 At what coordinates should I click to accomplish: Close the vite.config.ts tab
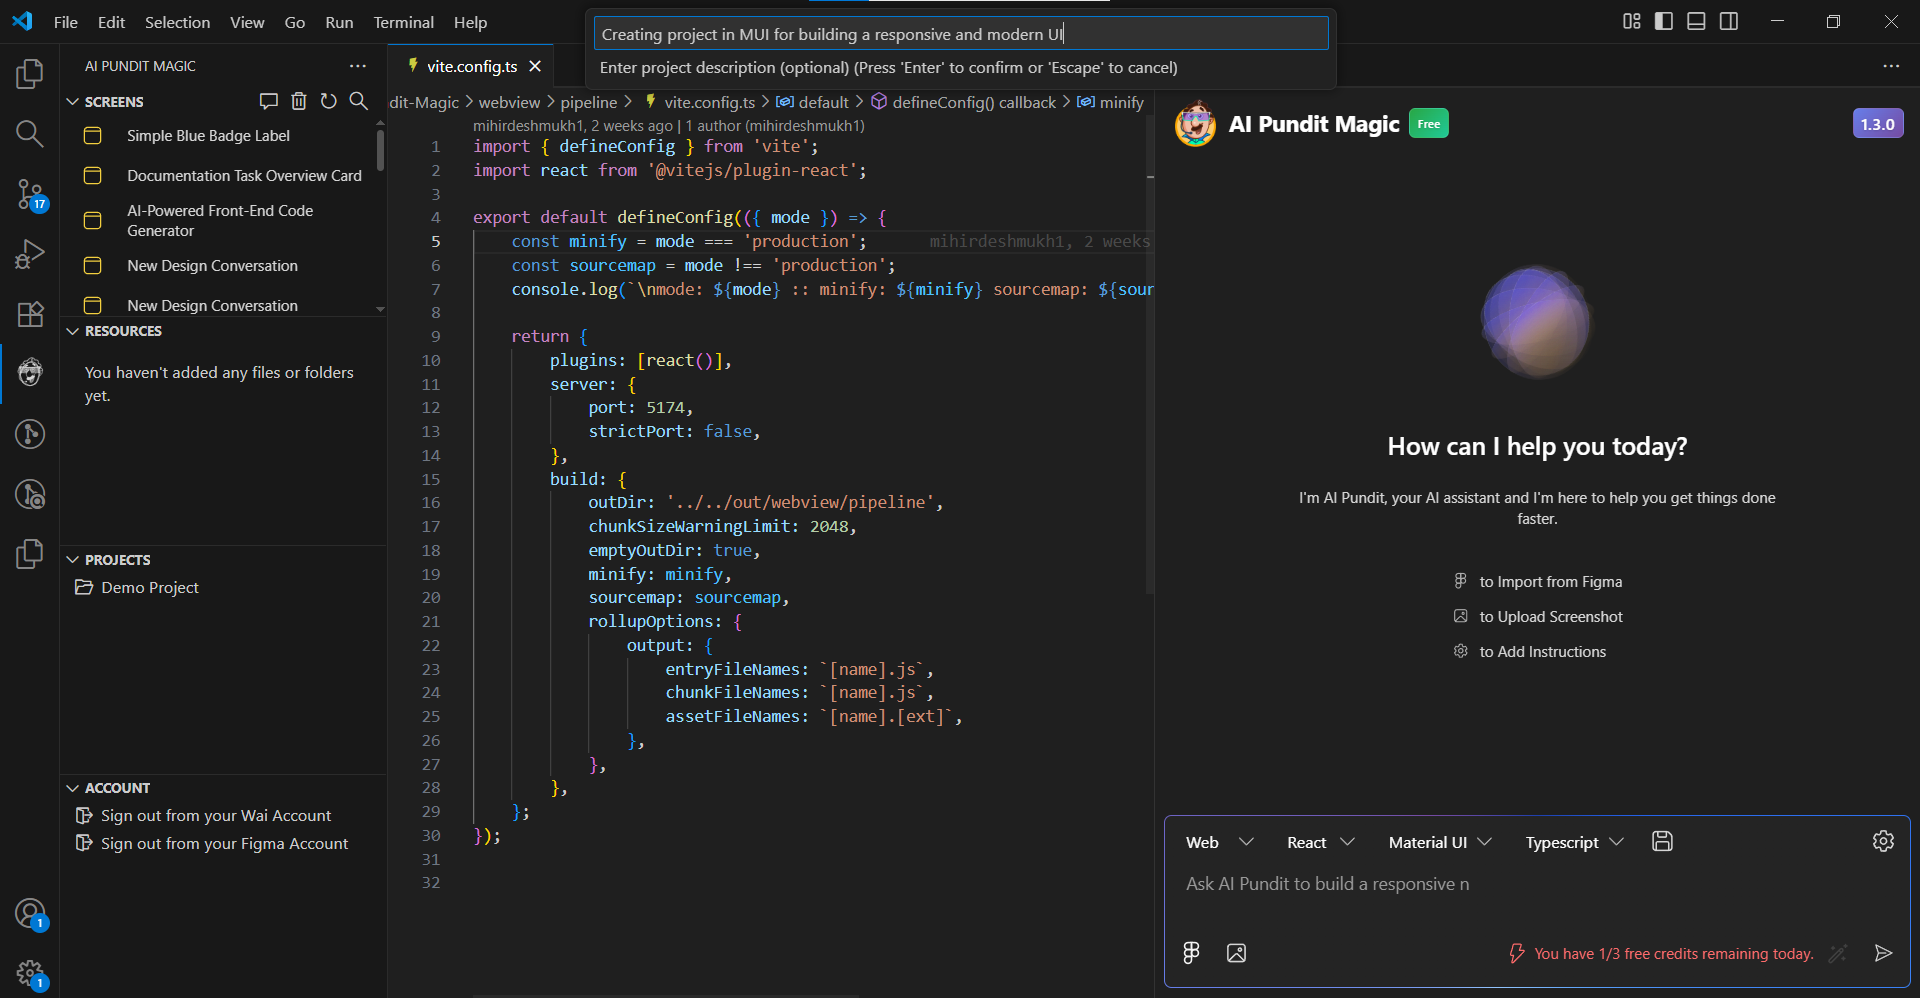coord(535,66)
